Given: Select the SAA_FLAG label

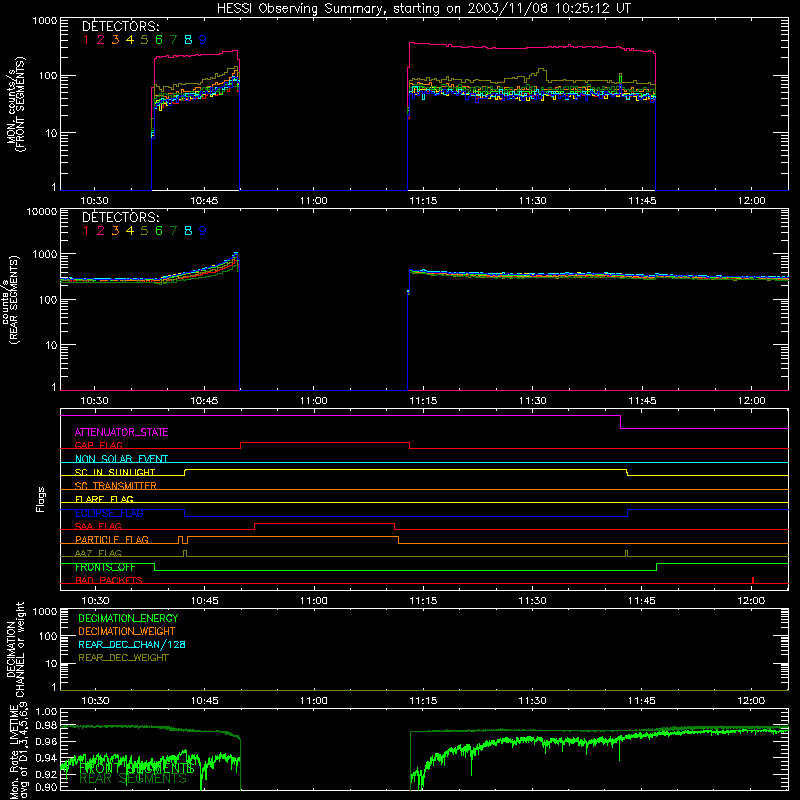Looking at the screenshot, I should point(98,527).
